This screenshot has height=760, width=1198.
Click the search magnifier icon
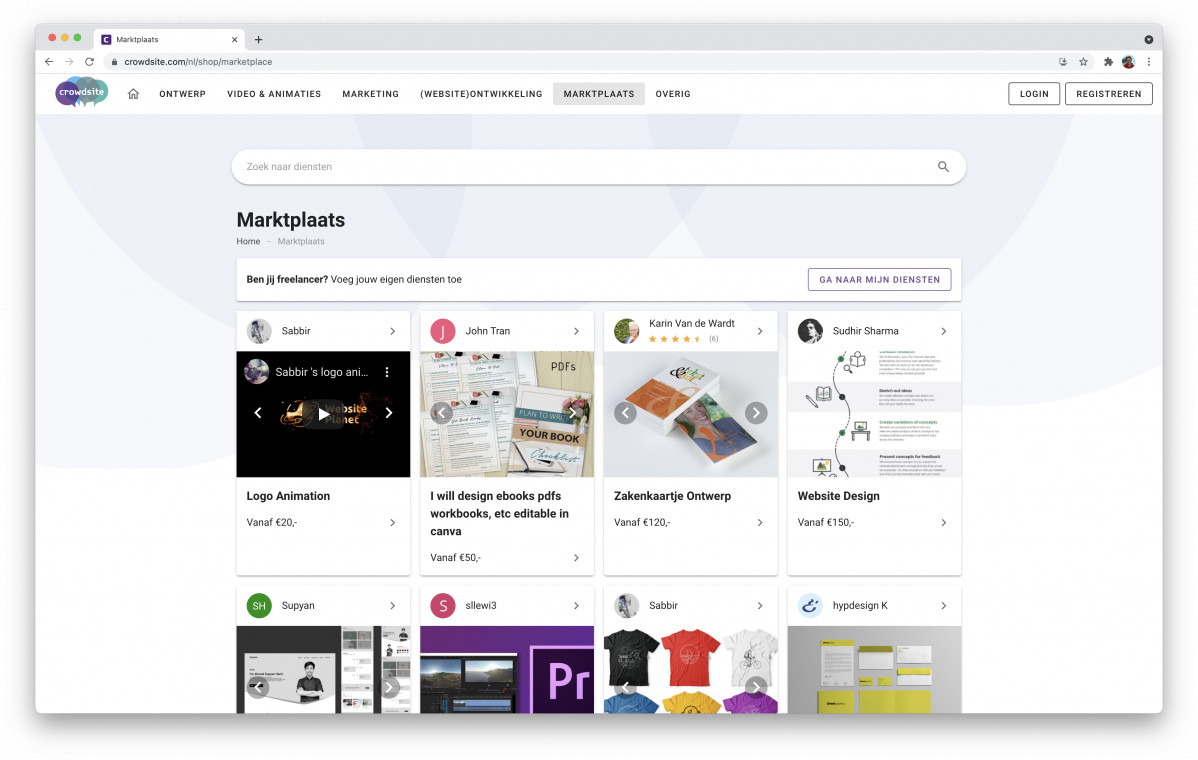tap(943, 167)
